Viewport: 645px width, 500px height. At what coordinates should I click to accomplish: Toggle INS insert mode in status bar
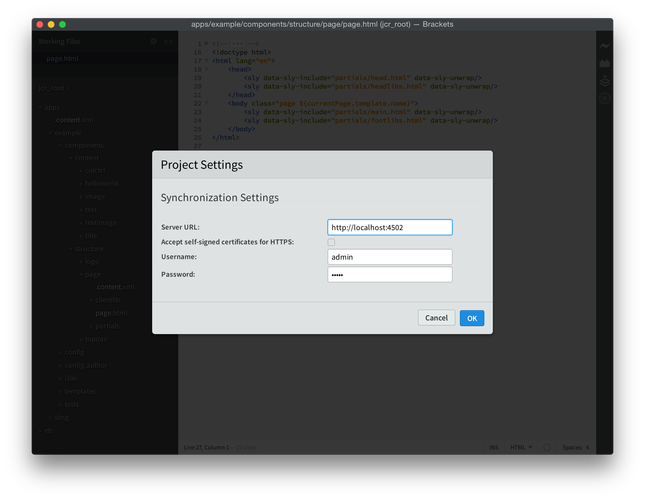494,447
